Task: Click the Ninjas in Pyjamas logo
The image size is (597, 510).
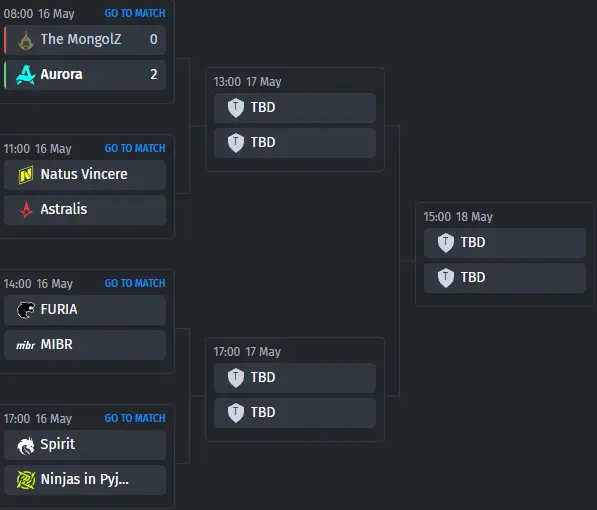Action: 26,480
